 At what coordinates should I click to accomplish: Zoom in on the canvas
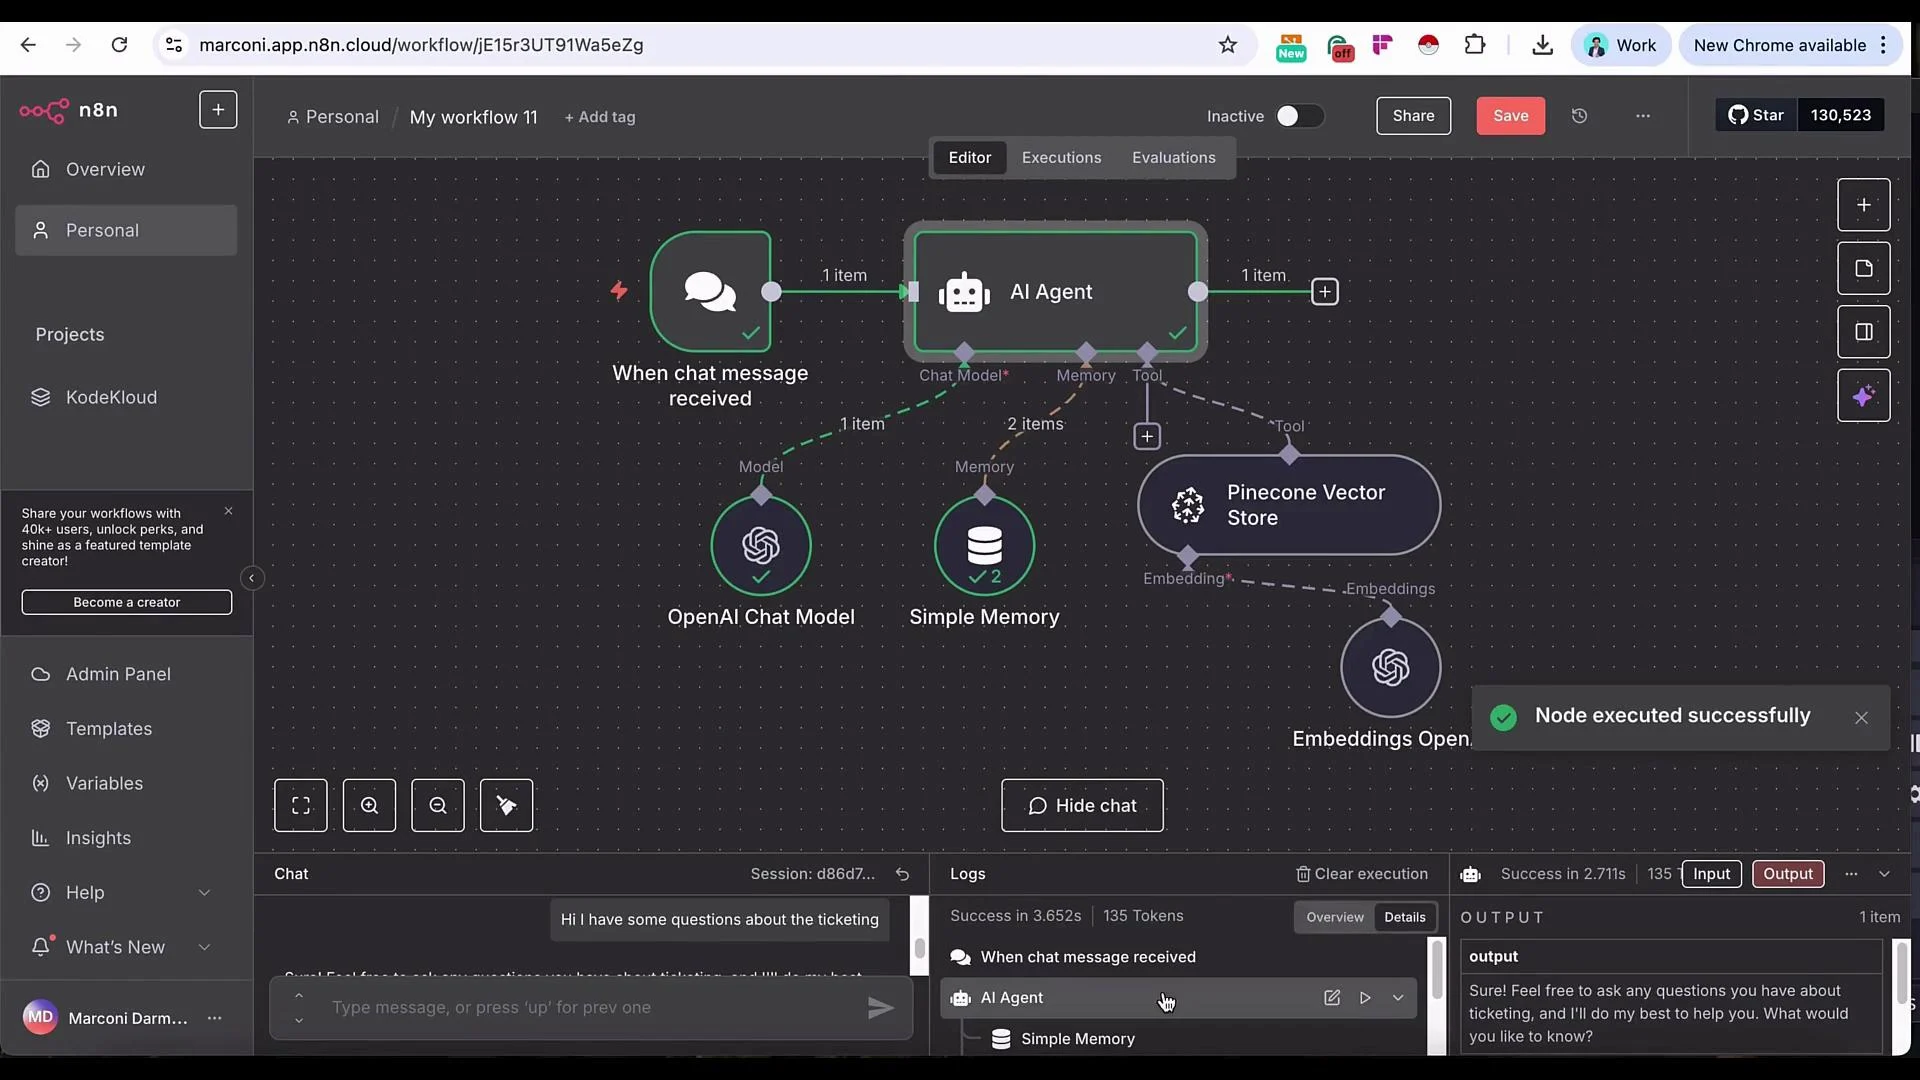pos(369,805)
